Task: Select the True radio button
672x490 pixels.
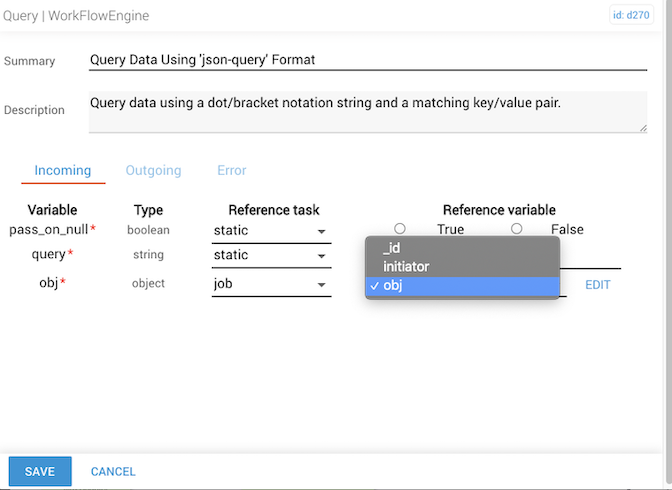Action: (x=400, y=229)
